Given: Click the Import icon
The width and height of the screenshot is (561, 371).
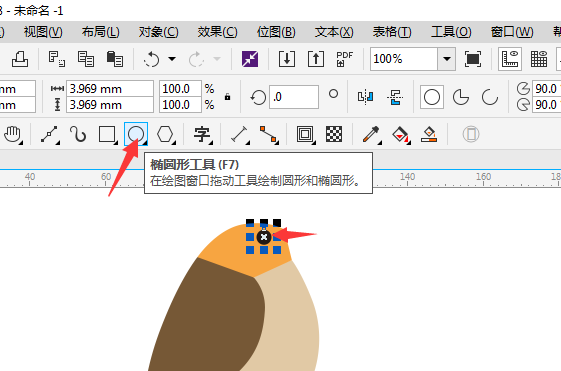Looking at the screenshot, I should pos(287,59).
